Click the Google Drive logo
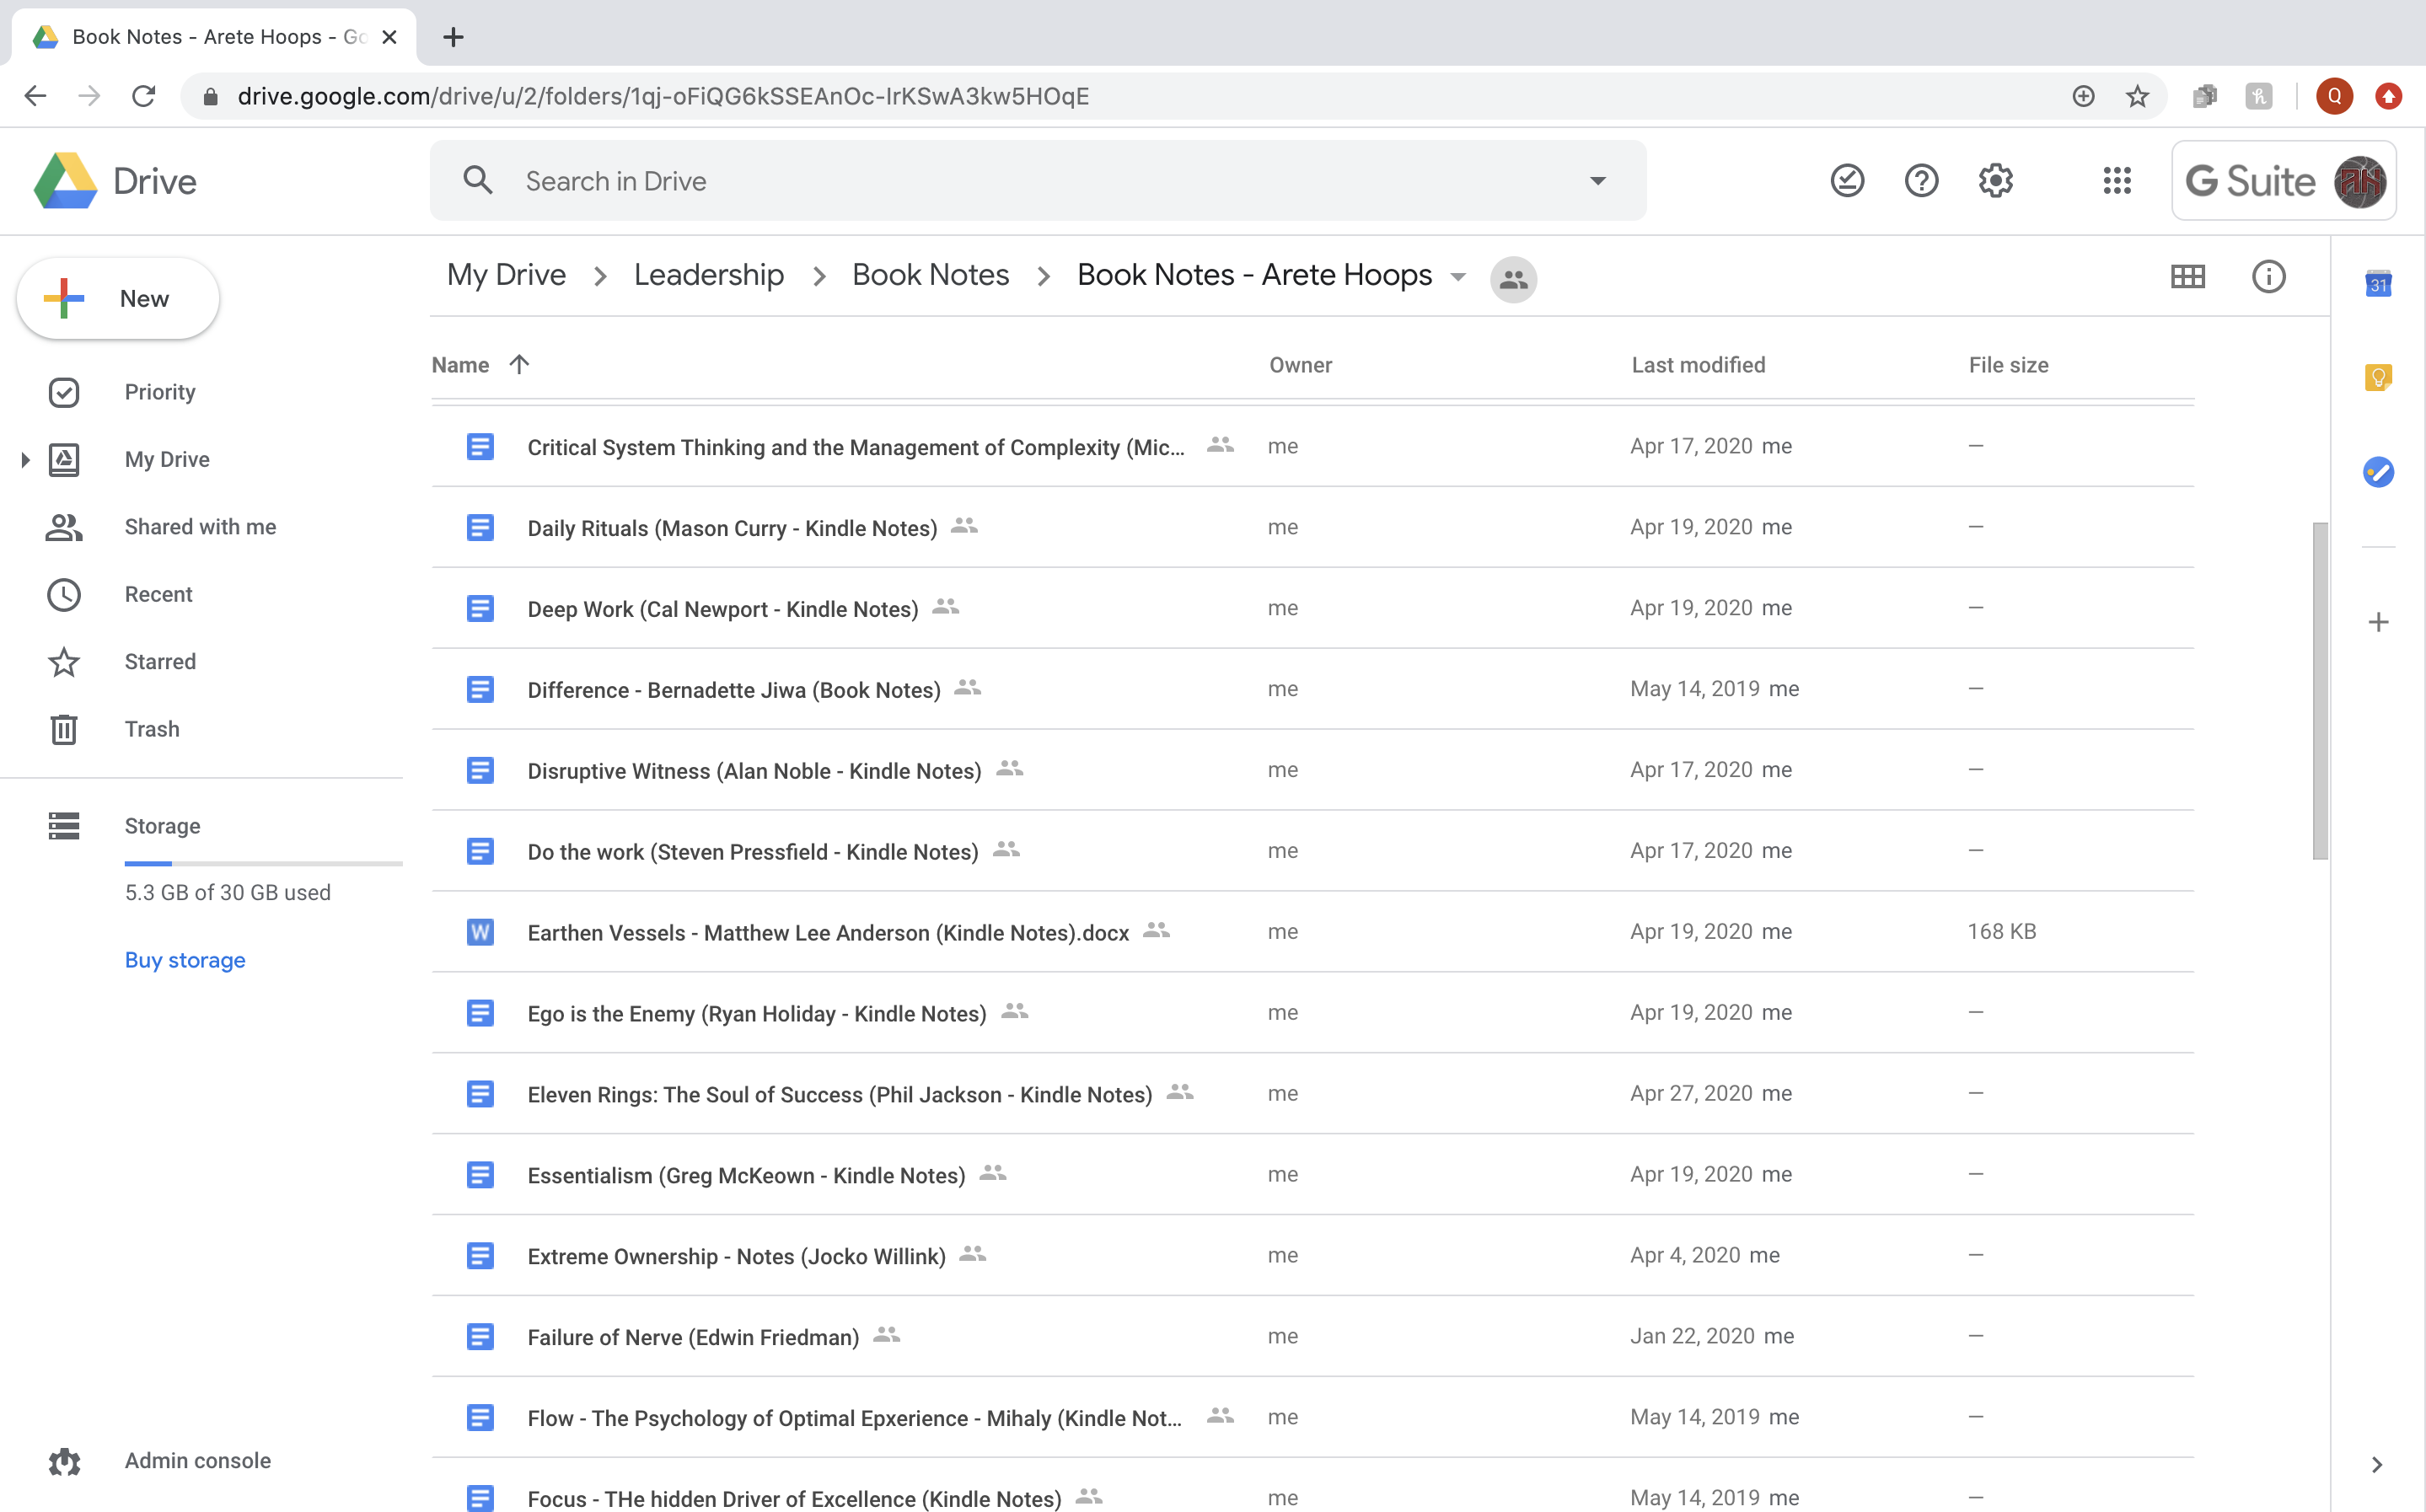This screenshot has width=2426, height=1512. pyautogui.click(x=65, y=181)
